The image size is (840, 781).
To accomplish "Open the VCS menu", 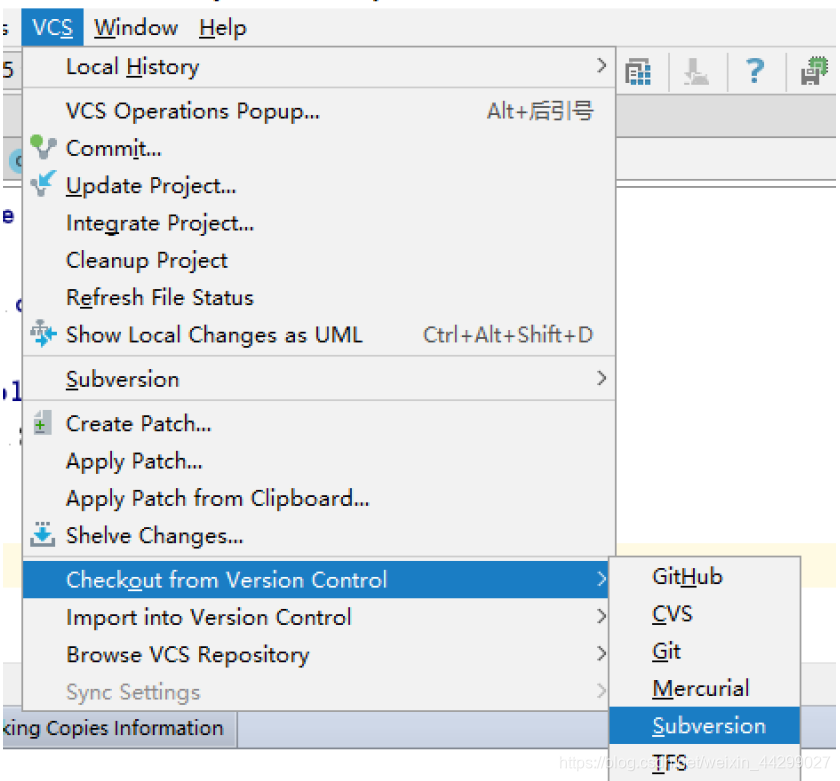I will click(x=52, y=27).
